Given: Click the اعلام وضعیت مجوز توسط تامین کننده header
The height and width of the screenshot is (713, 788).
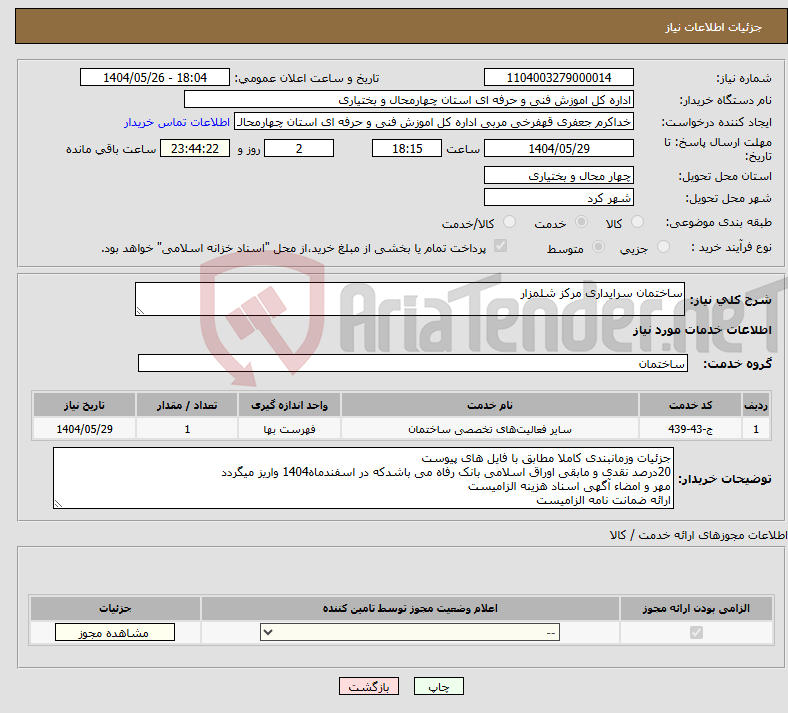Looking at the screenshot, I should pos(410,608).
